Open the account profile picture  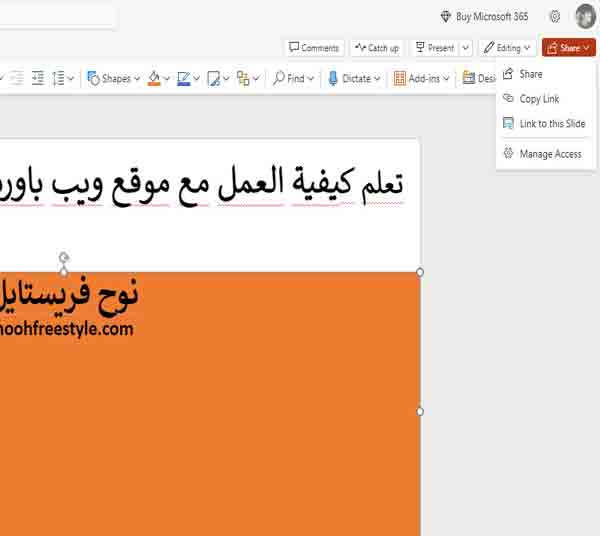pyautogui.click(x=585, y=16)
